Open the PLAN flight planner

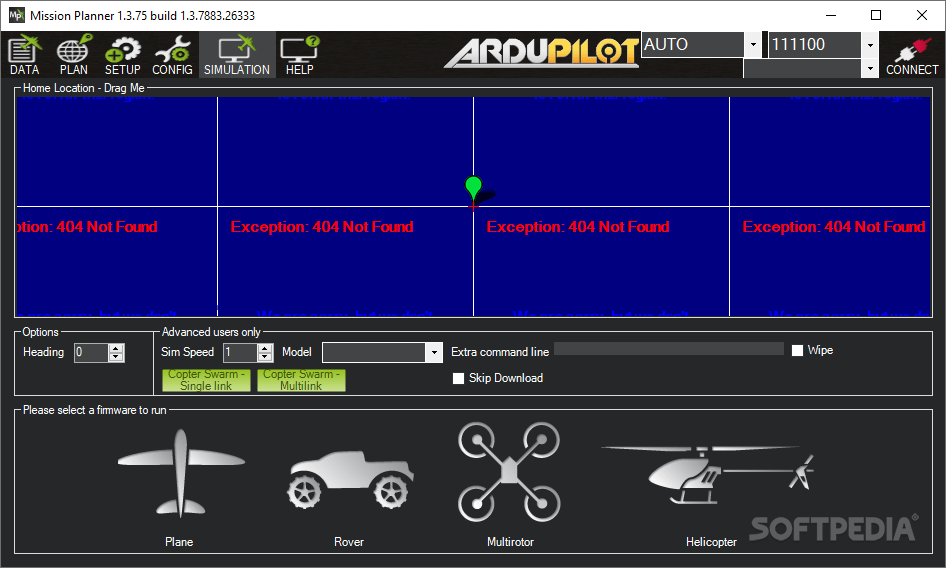click(x=74, y=55)
